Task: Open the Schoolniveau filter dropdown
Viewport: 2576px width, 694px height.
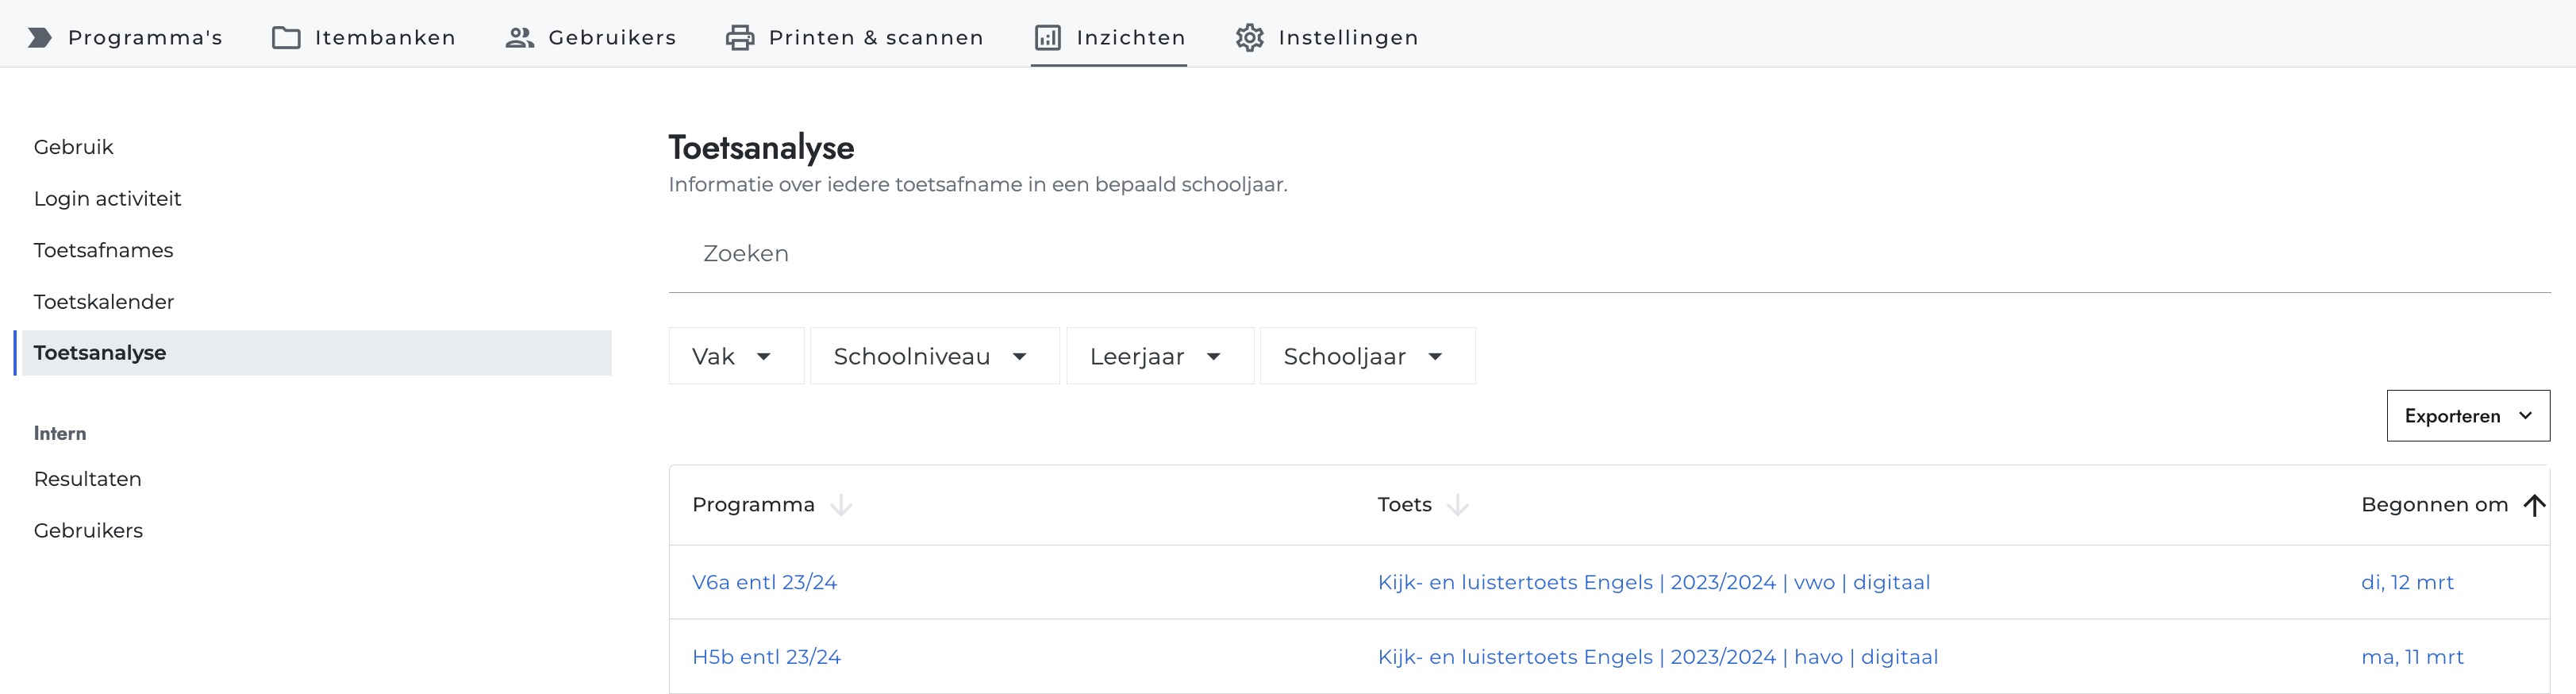Action: coord(934,356)
